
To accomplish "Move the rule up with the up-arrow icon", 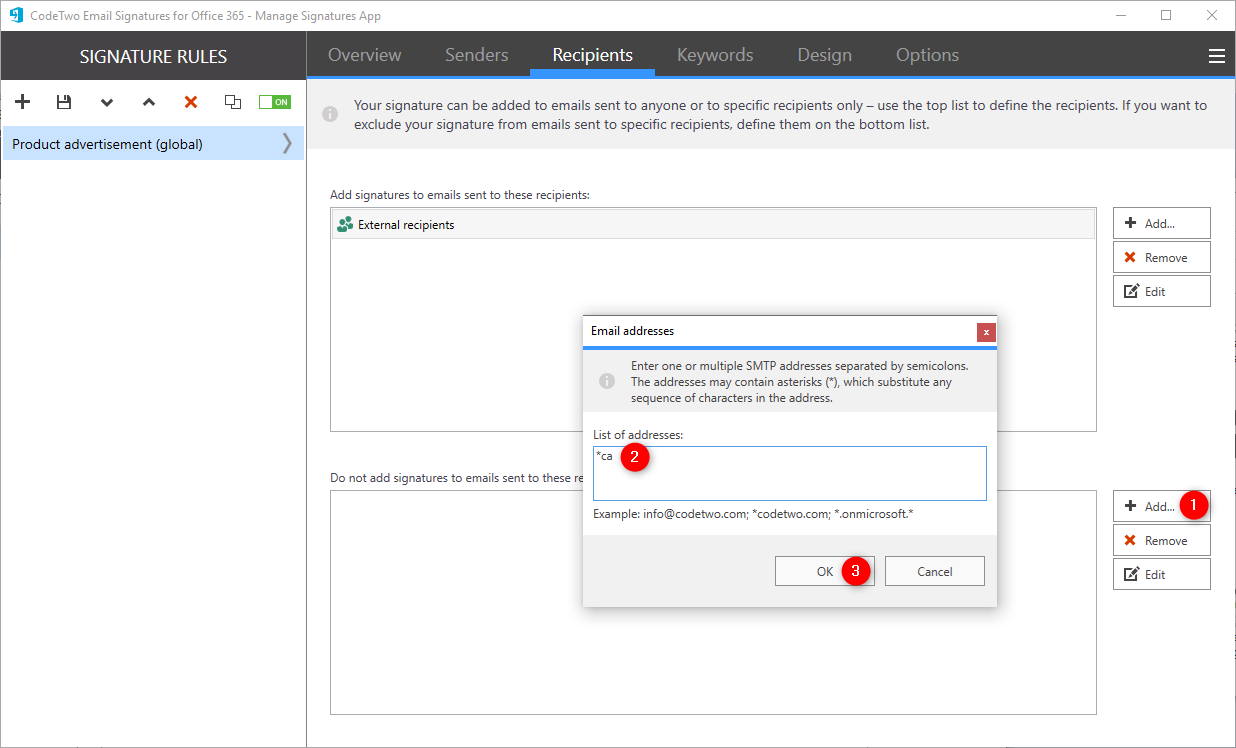I will coord(148,101).
